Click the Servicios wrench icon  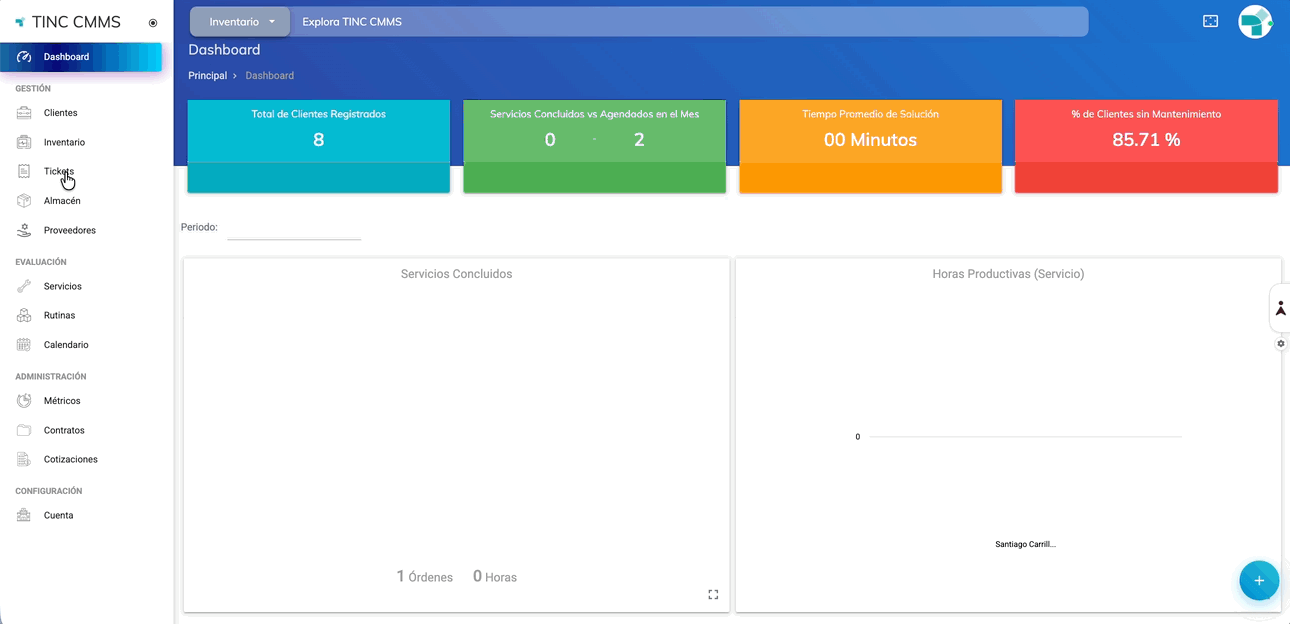click(24, 286)
